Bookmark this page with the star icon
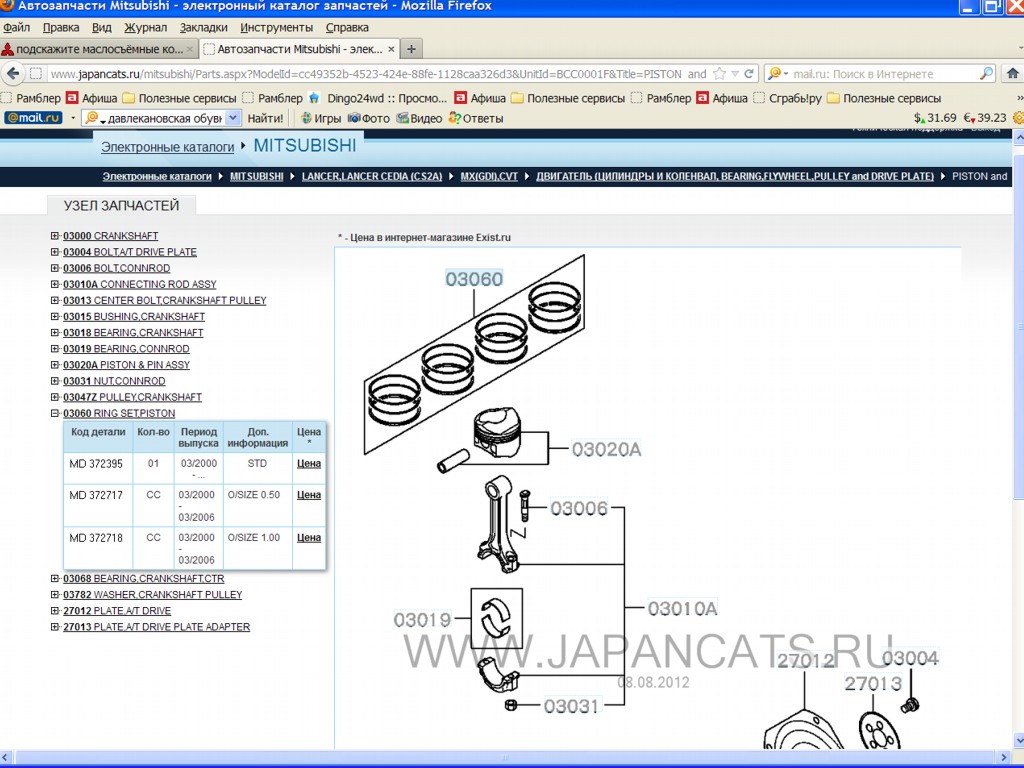The height and width of the screenshot is (768, 1024). coord(720,74)
